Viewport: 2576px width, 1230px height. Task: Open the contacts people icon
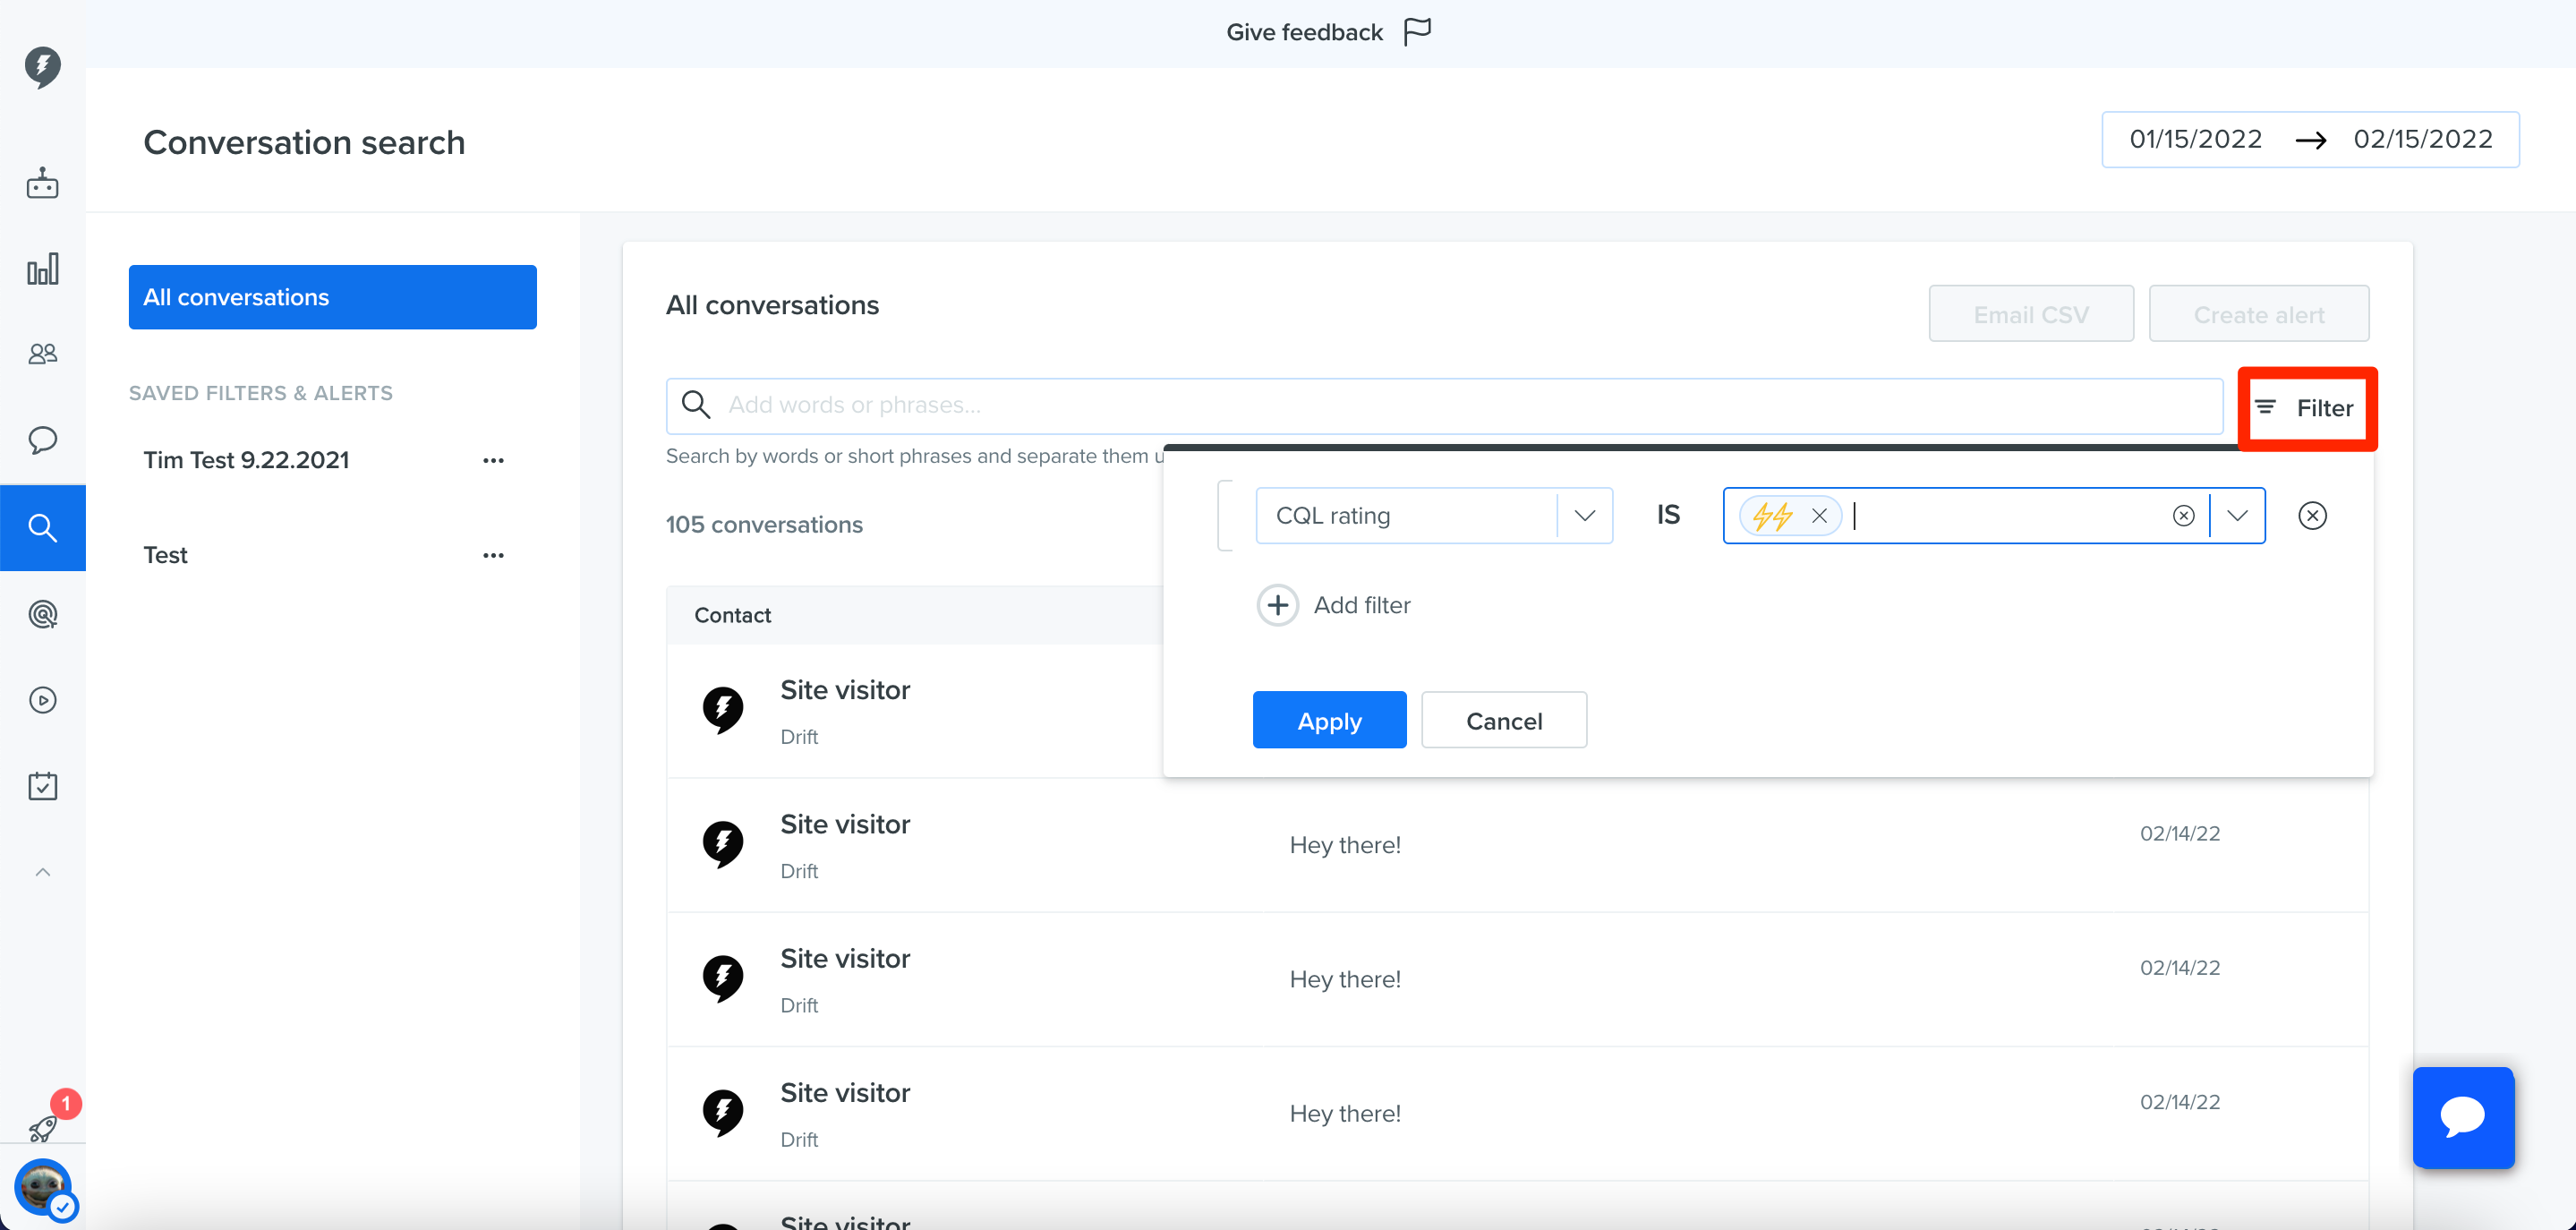42,354
